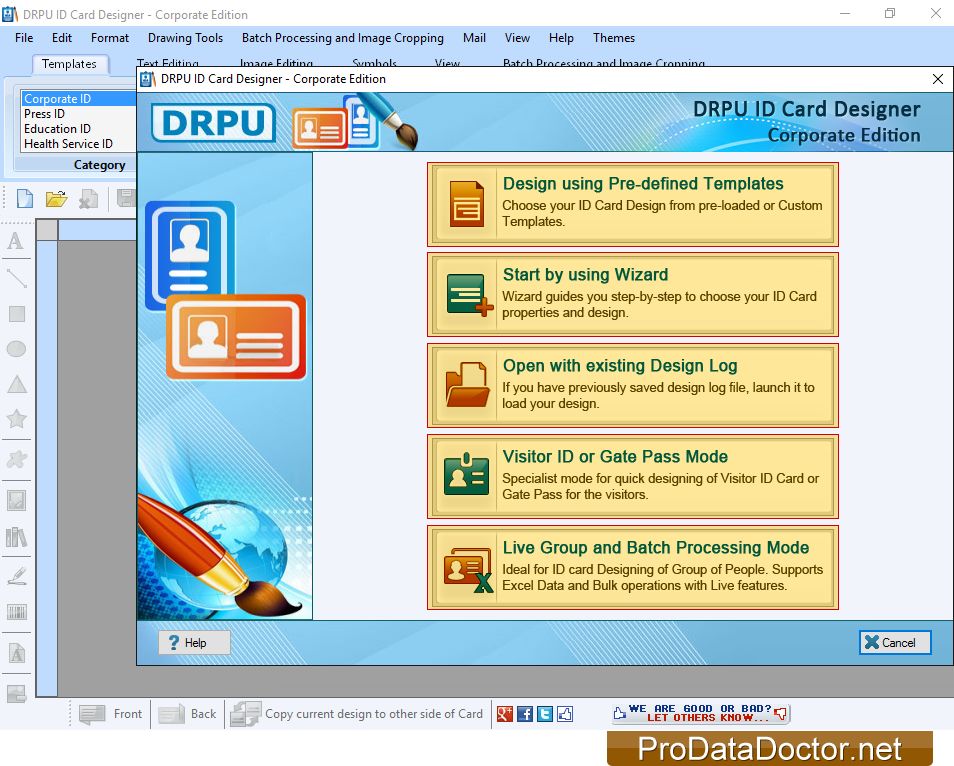The image size is (954, 766).
Task: Open the Drawing Tools menu
Action: tap(185, 38)
